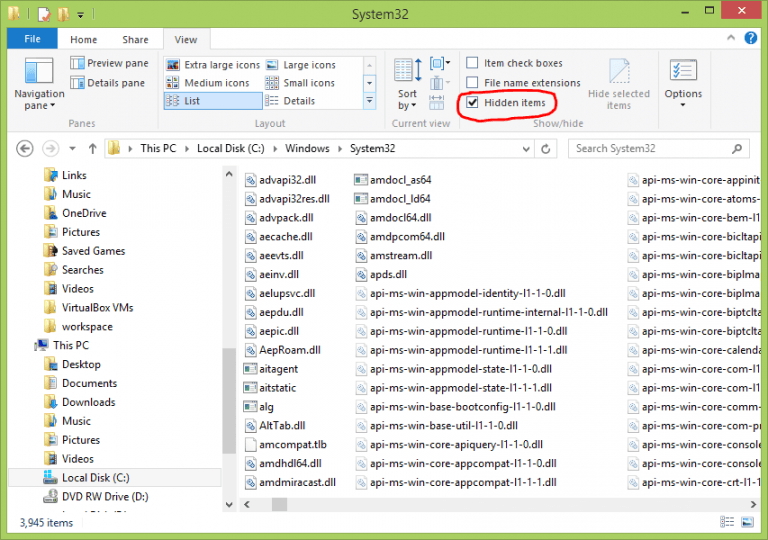Click the Preview pane icon
768x540 pixels.
(x=110, y=63)
